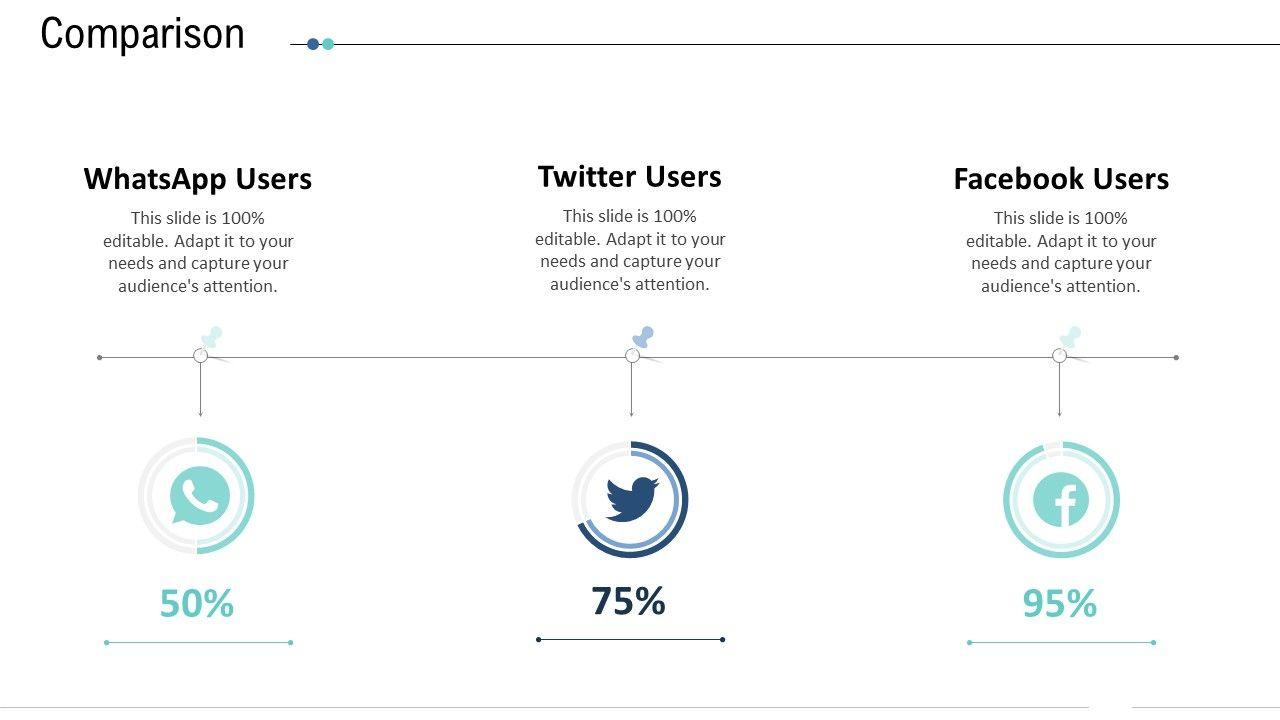Viewport: 1280px width, 720px height.
Task: Click the 50% percentage value
Action: (197, 604)
